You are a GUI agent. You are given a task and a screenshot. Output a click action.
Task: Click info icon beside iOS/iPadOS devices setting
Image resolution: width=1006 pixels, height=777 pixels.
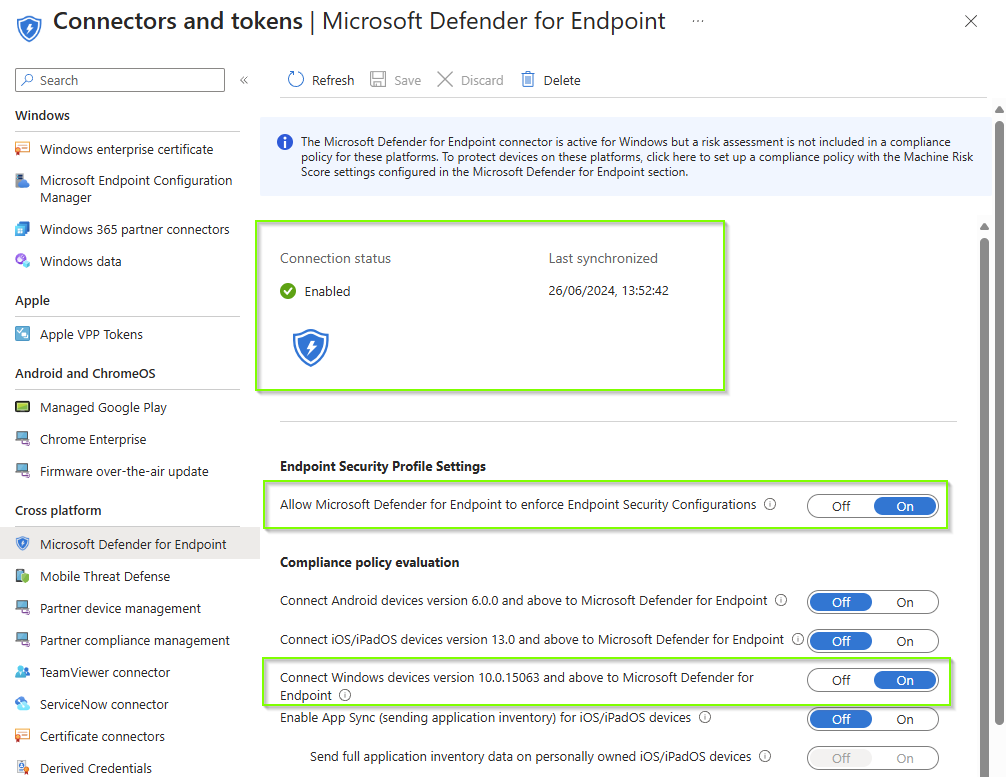[797, 639]
